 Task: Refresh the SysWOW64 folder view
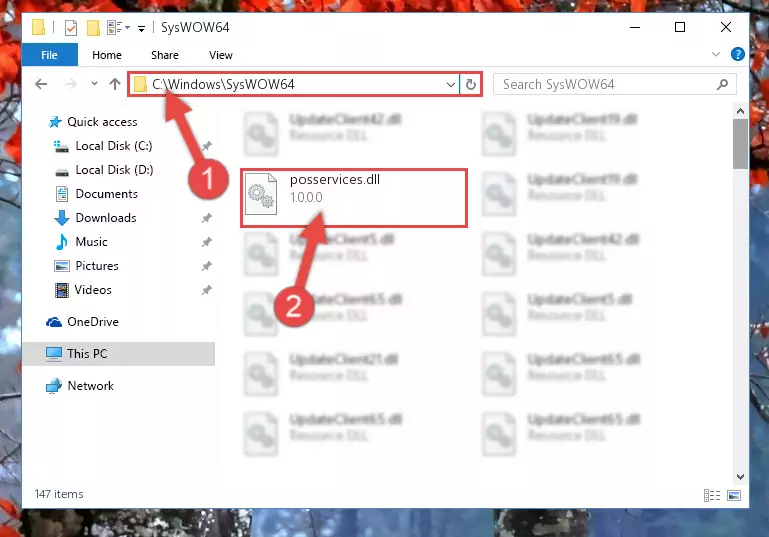tap(470, 84)
